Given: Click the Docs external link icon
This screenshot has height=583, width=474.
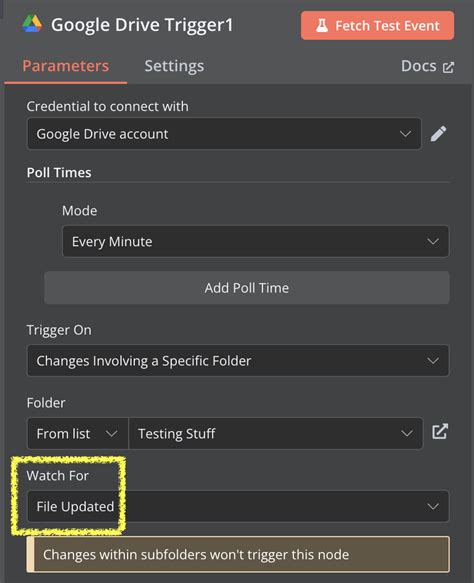Looking at the screenshot, I should click(448, 67).
